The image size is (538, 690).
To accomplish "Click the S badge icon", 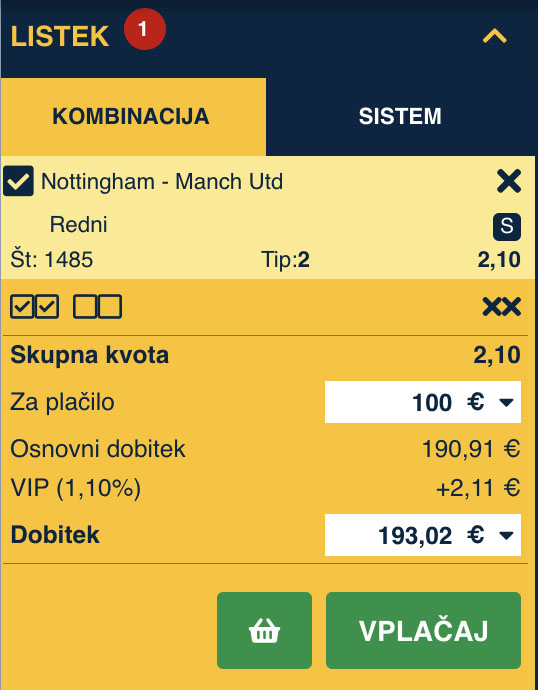I will click(x=507, y=227).
